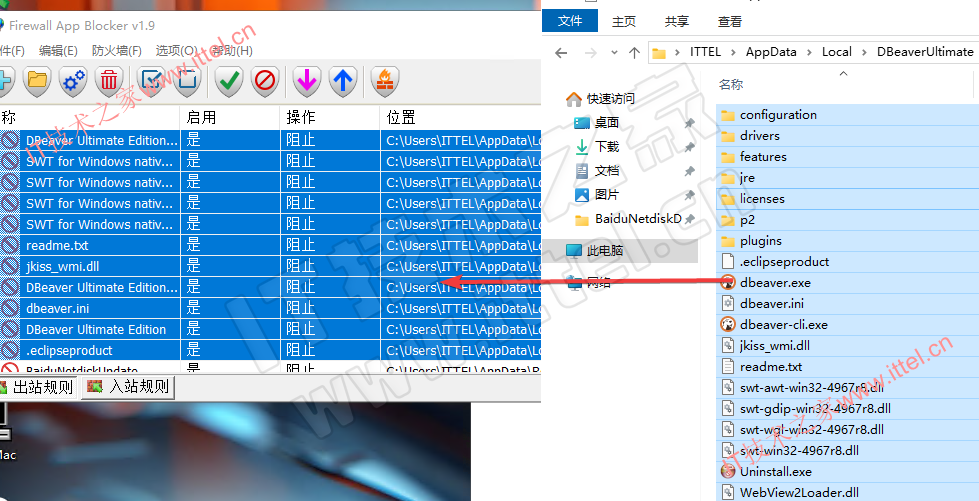Select 文档 in the navigation pane
Viewport: 979px width, 501px height.
[x=606, y=171]
